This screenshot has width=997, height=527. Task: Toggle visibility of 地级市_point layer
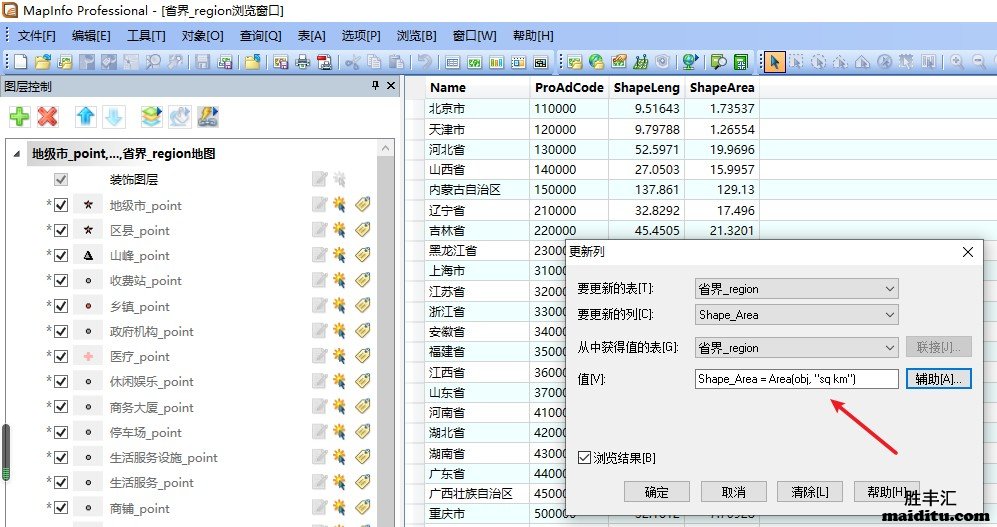click(x=61, y=205)
